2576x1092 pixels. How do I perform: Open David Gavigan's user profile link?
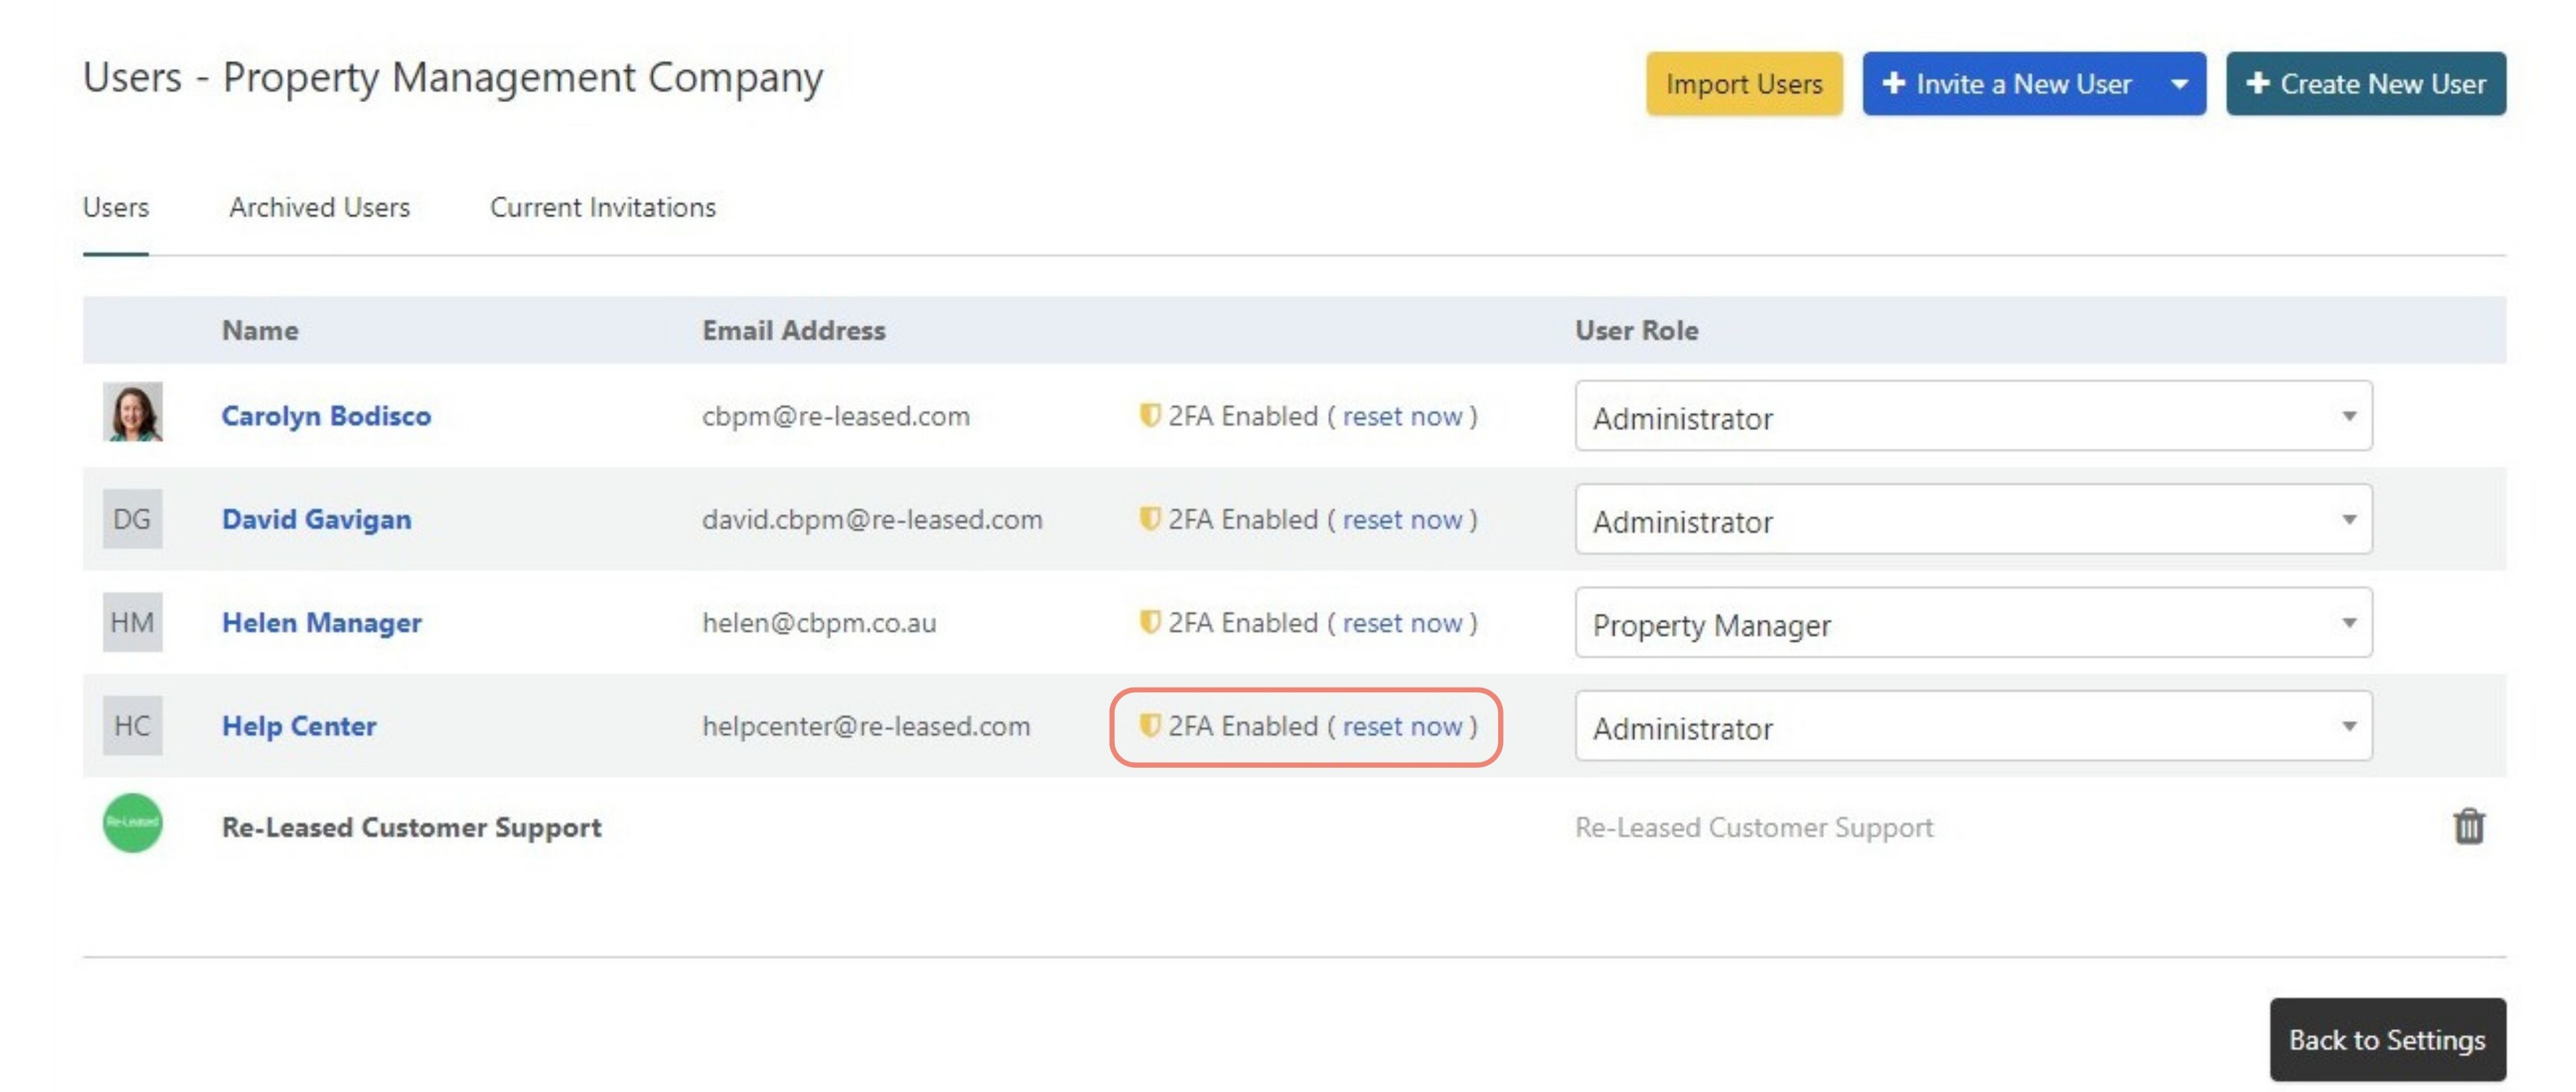[316, 519]
